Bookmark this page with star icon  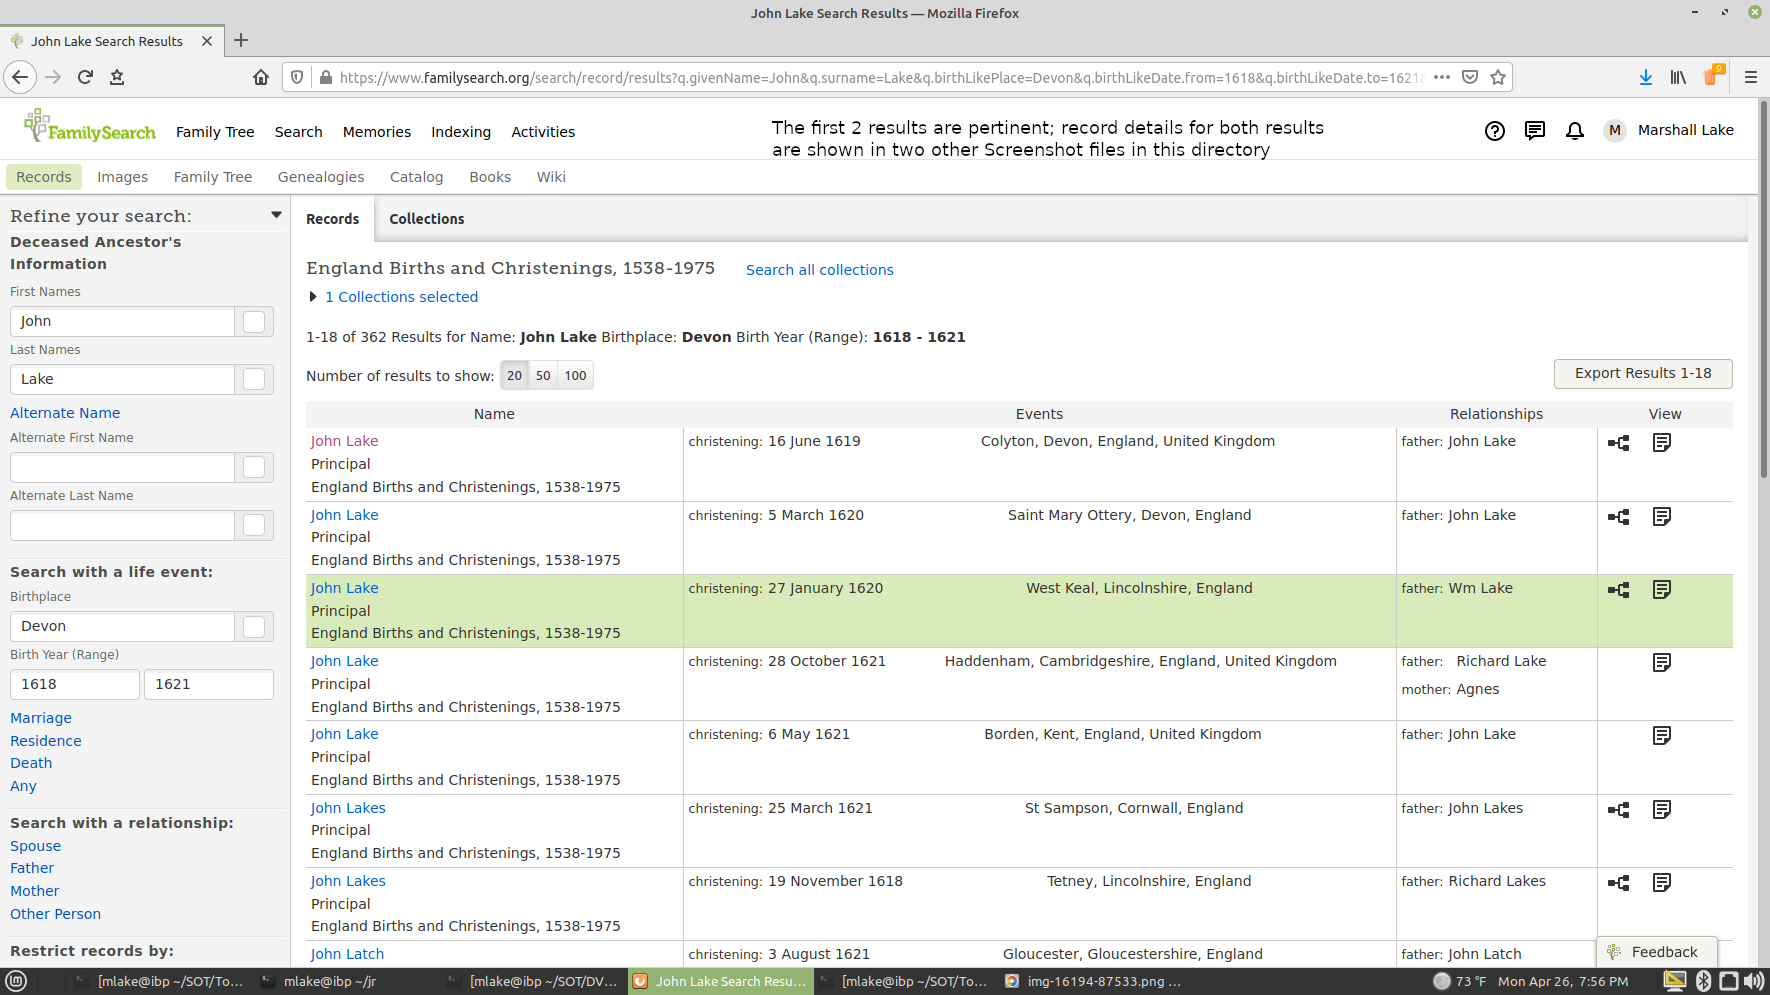pos(1497,77)
